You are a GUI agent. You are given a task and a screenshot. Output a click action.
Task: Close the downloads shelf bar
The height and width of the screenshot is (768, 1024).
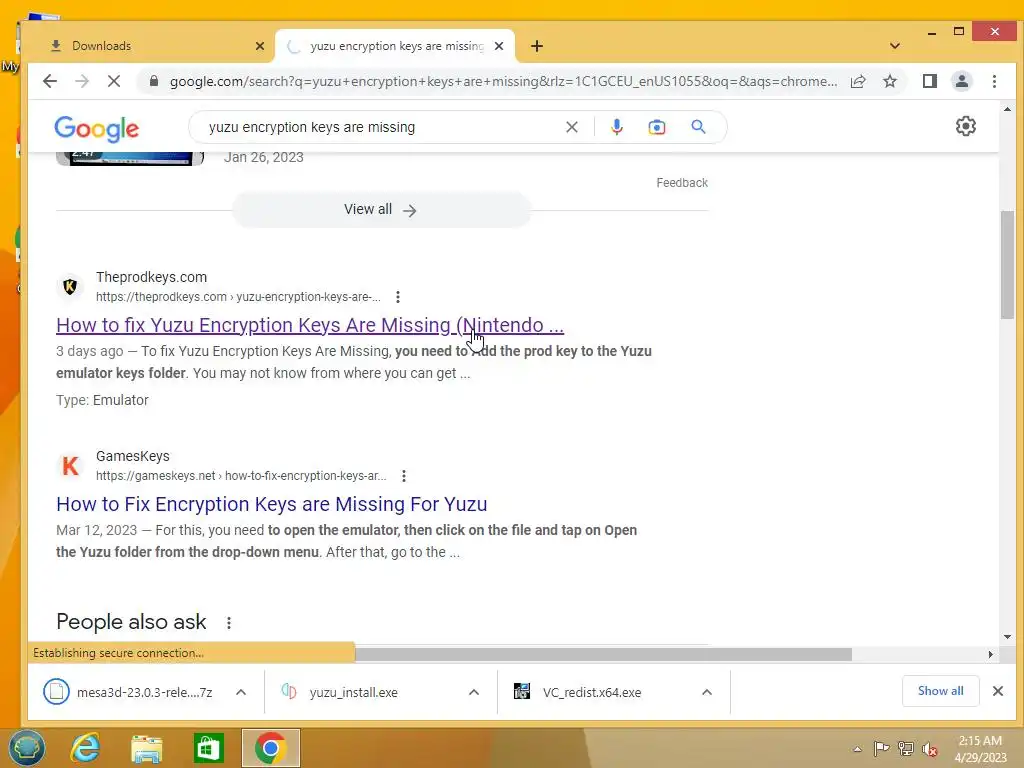997,691
